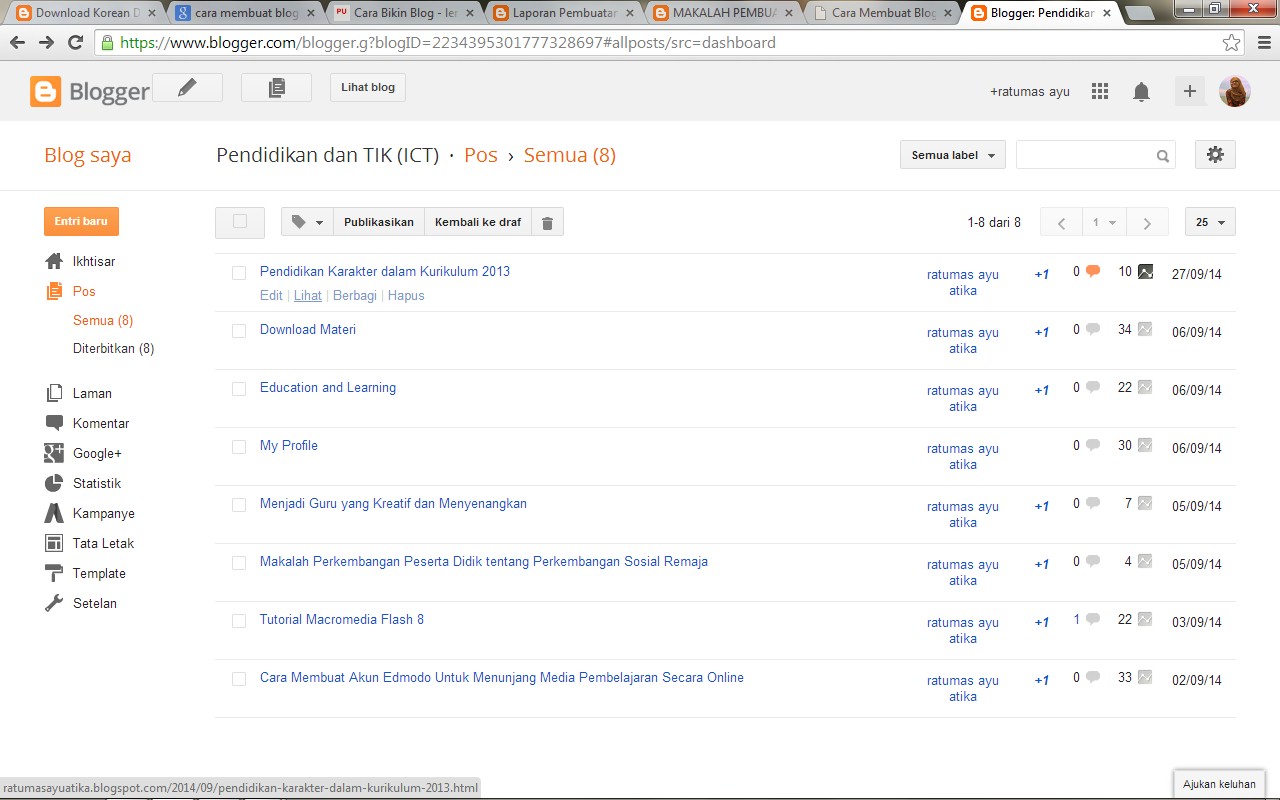Switch to the Download Korean browser tab
Viewport: 1280px width, 800px height.
87,13
